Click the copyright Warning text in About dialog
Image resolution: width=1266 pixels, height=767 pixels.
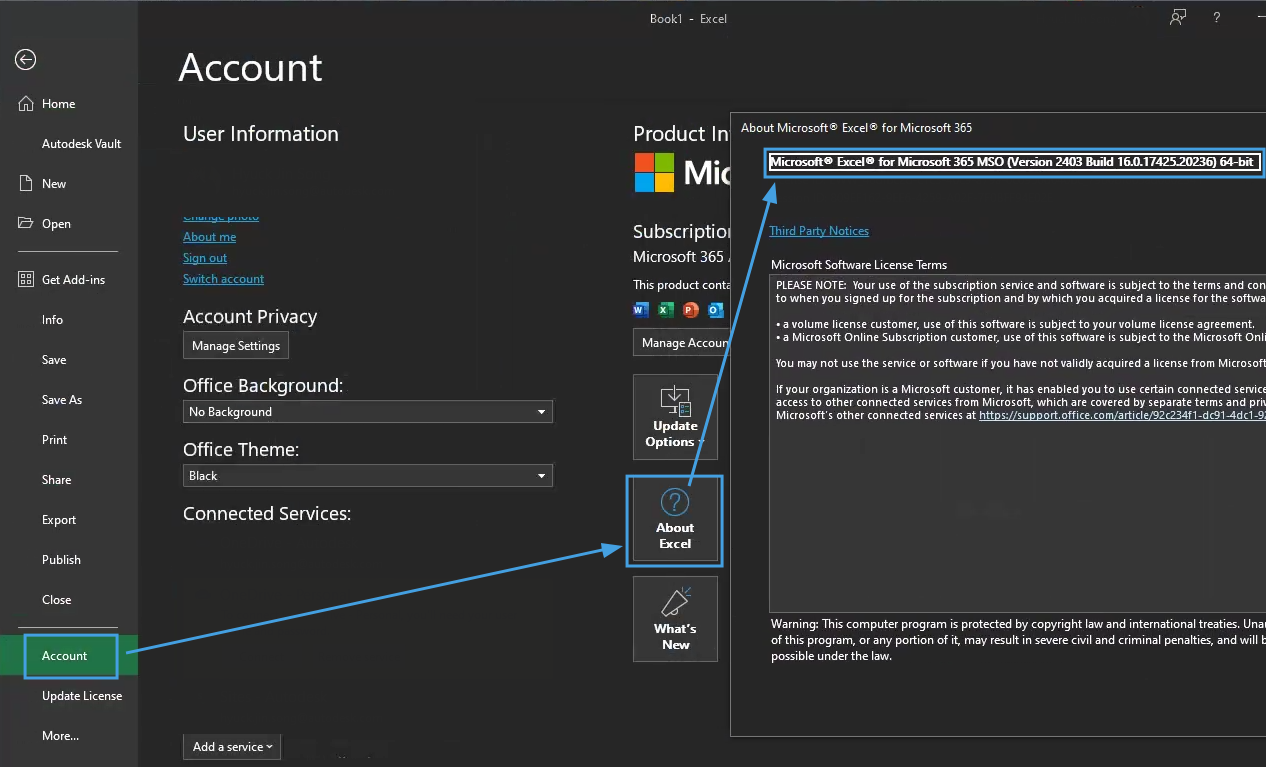1018,640
